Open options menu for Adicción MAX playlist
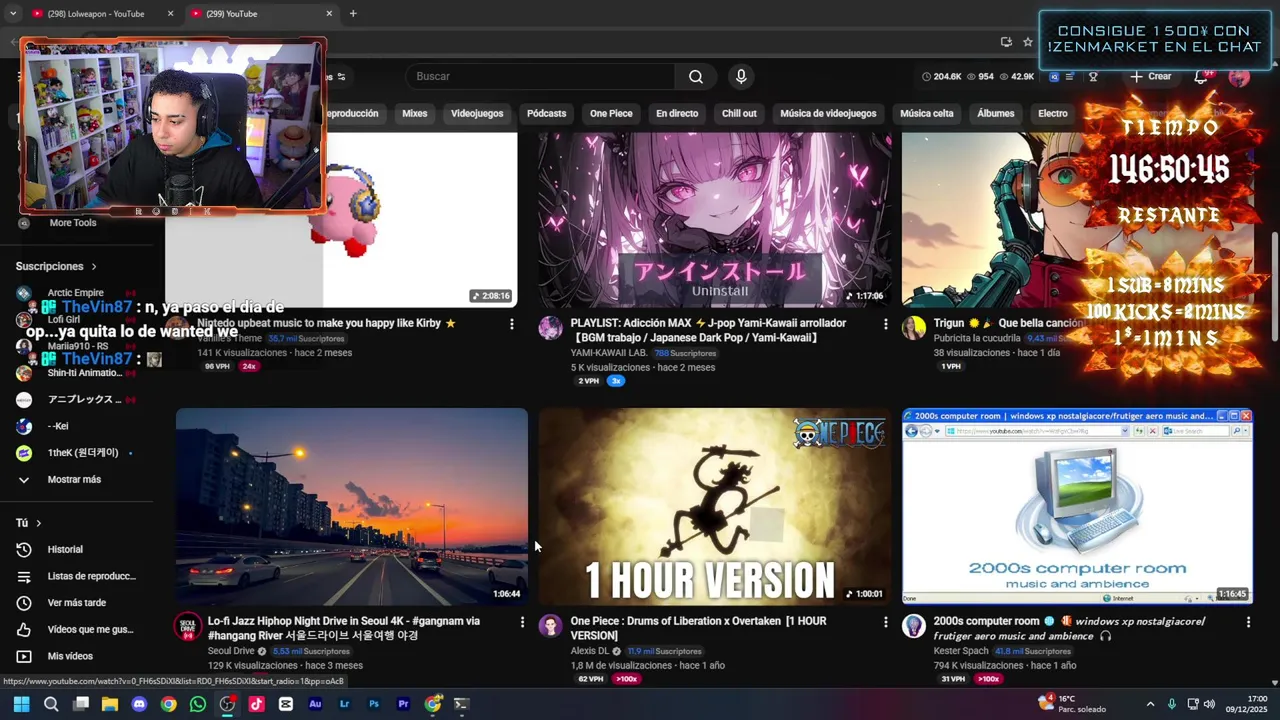The height and width of the screenshot is (720, 1280). (x=885, y=324)
